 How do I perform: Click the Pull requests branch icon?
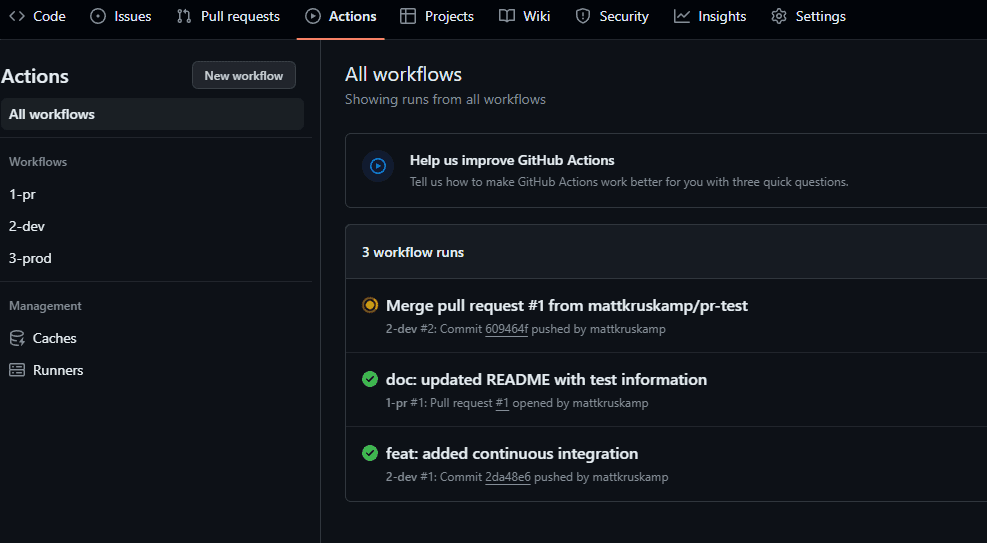184,16
